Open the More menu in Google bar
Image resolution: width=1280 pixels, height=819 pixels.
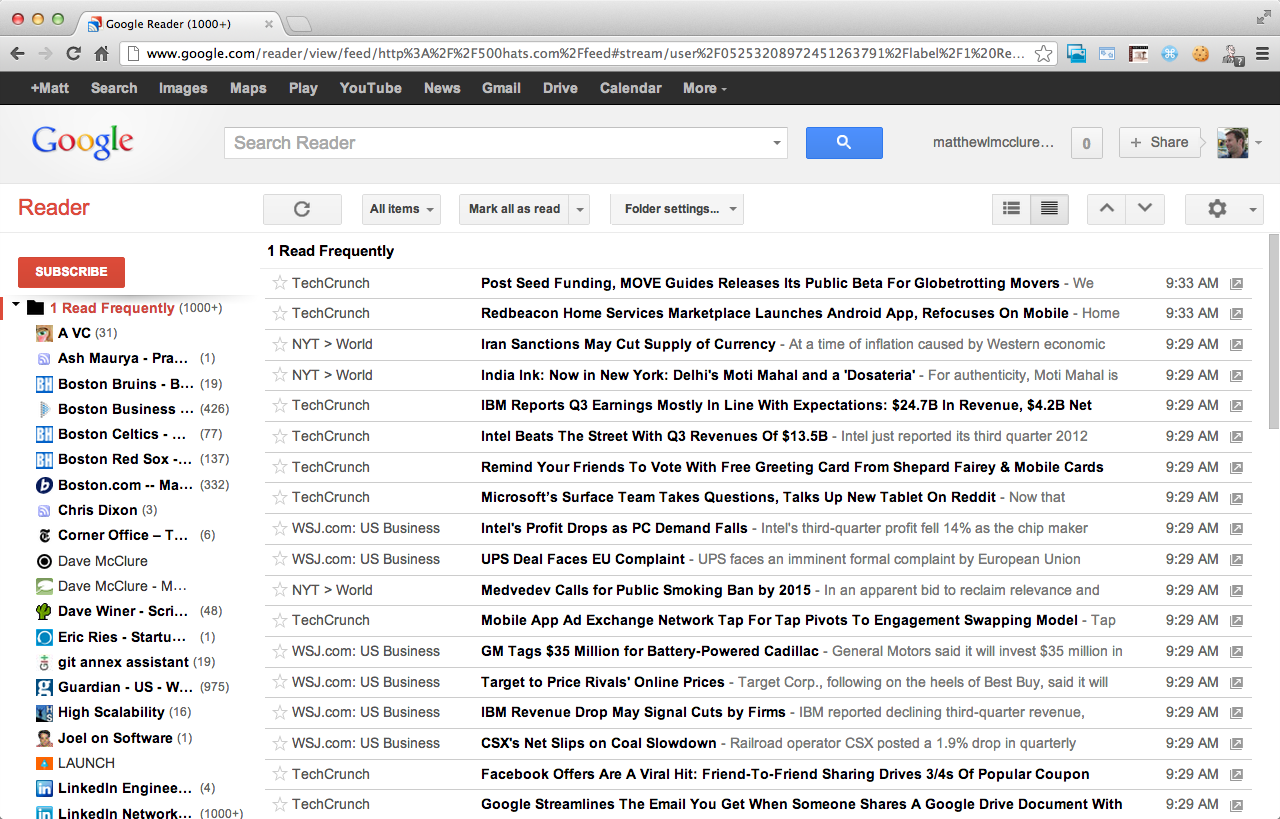coord(705,88)
